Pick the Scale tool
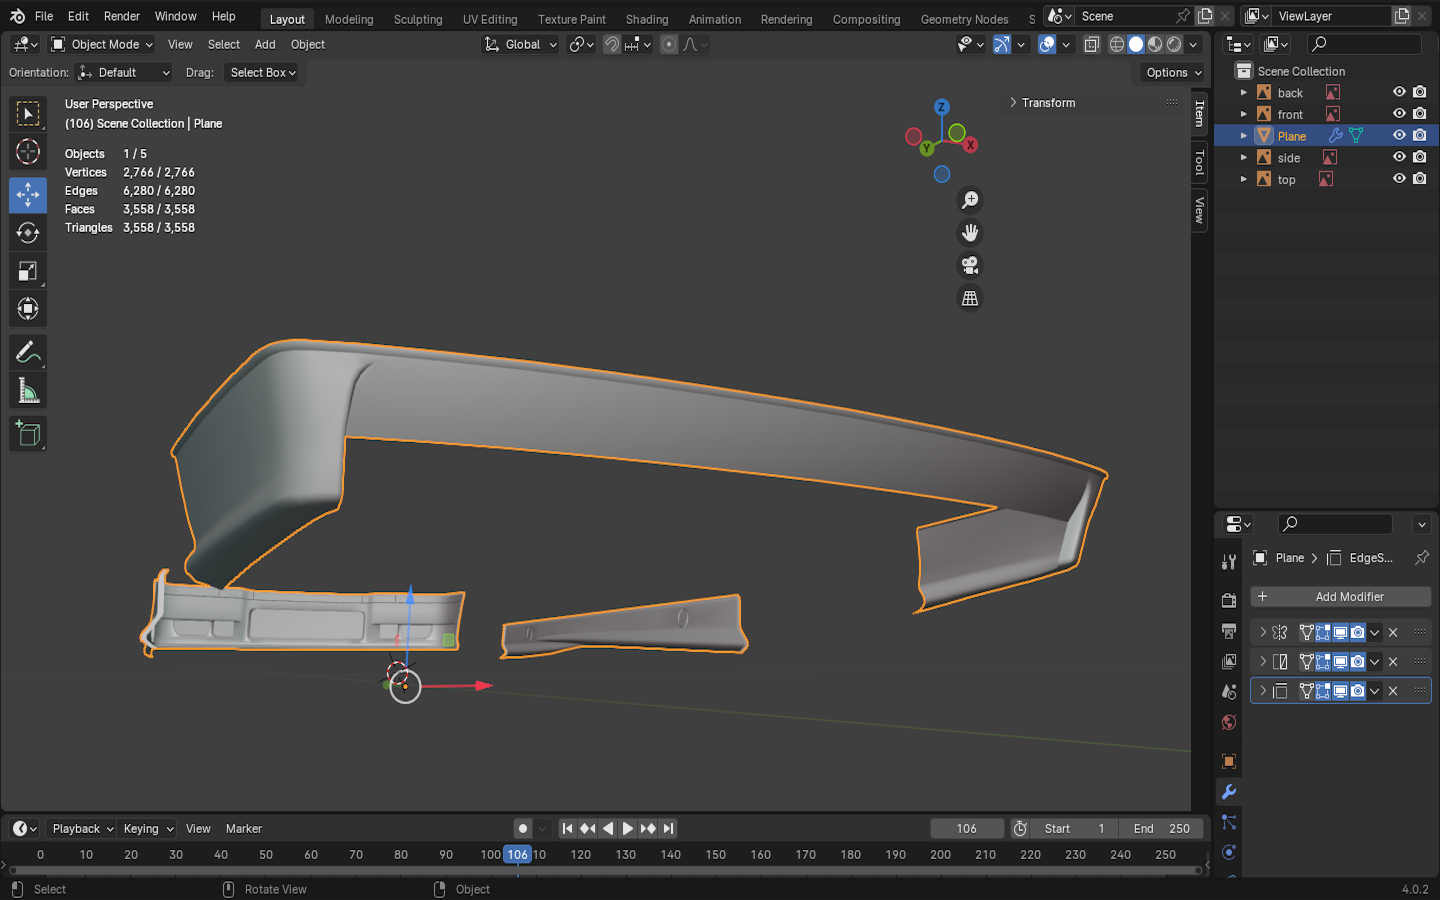 [x=28, y=271]
